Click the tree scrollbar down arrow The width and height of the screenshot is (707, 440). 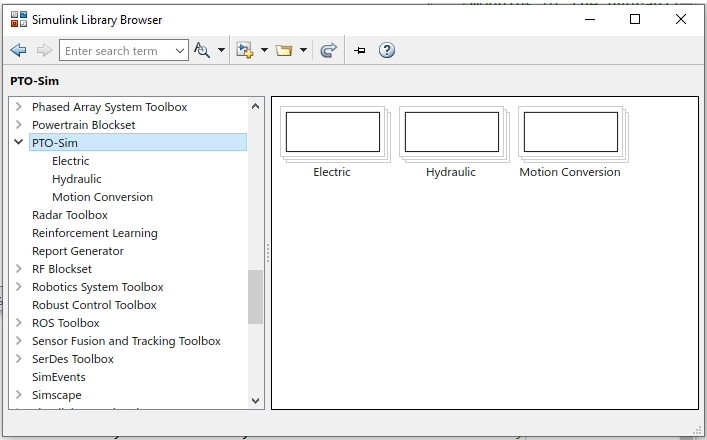pyautogui.click(x=255, y=400)
